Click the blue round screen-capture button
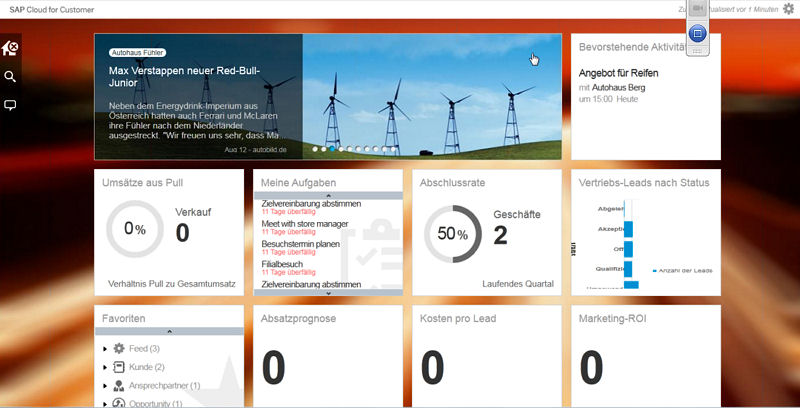 coord(697,34)
